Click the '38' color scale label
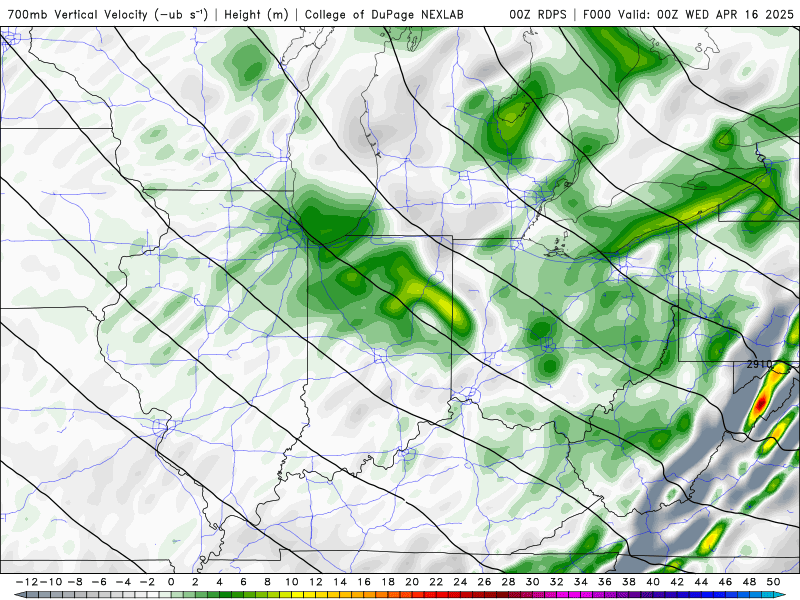This screenshot has height=600, width=800. point(629,582)
